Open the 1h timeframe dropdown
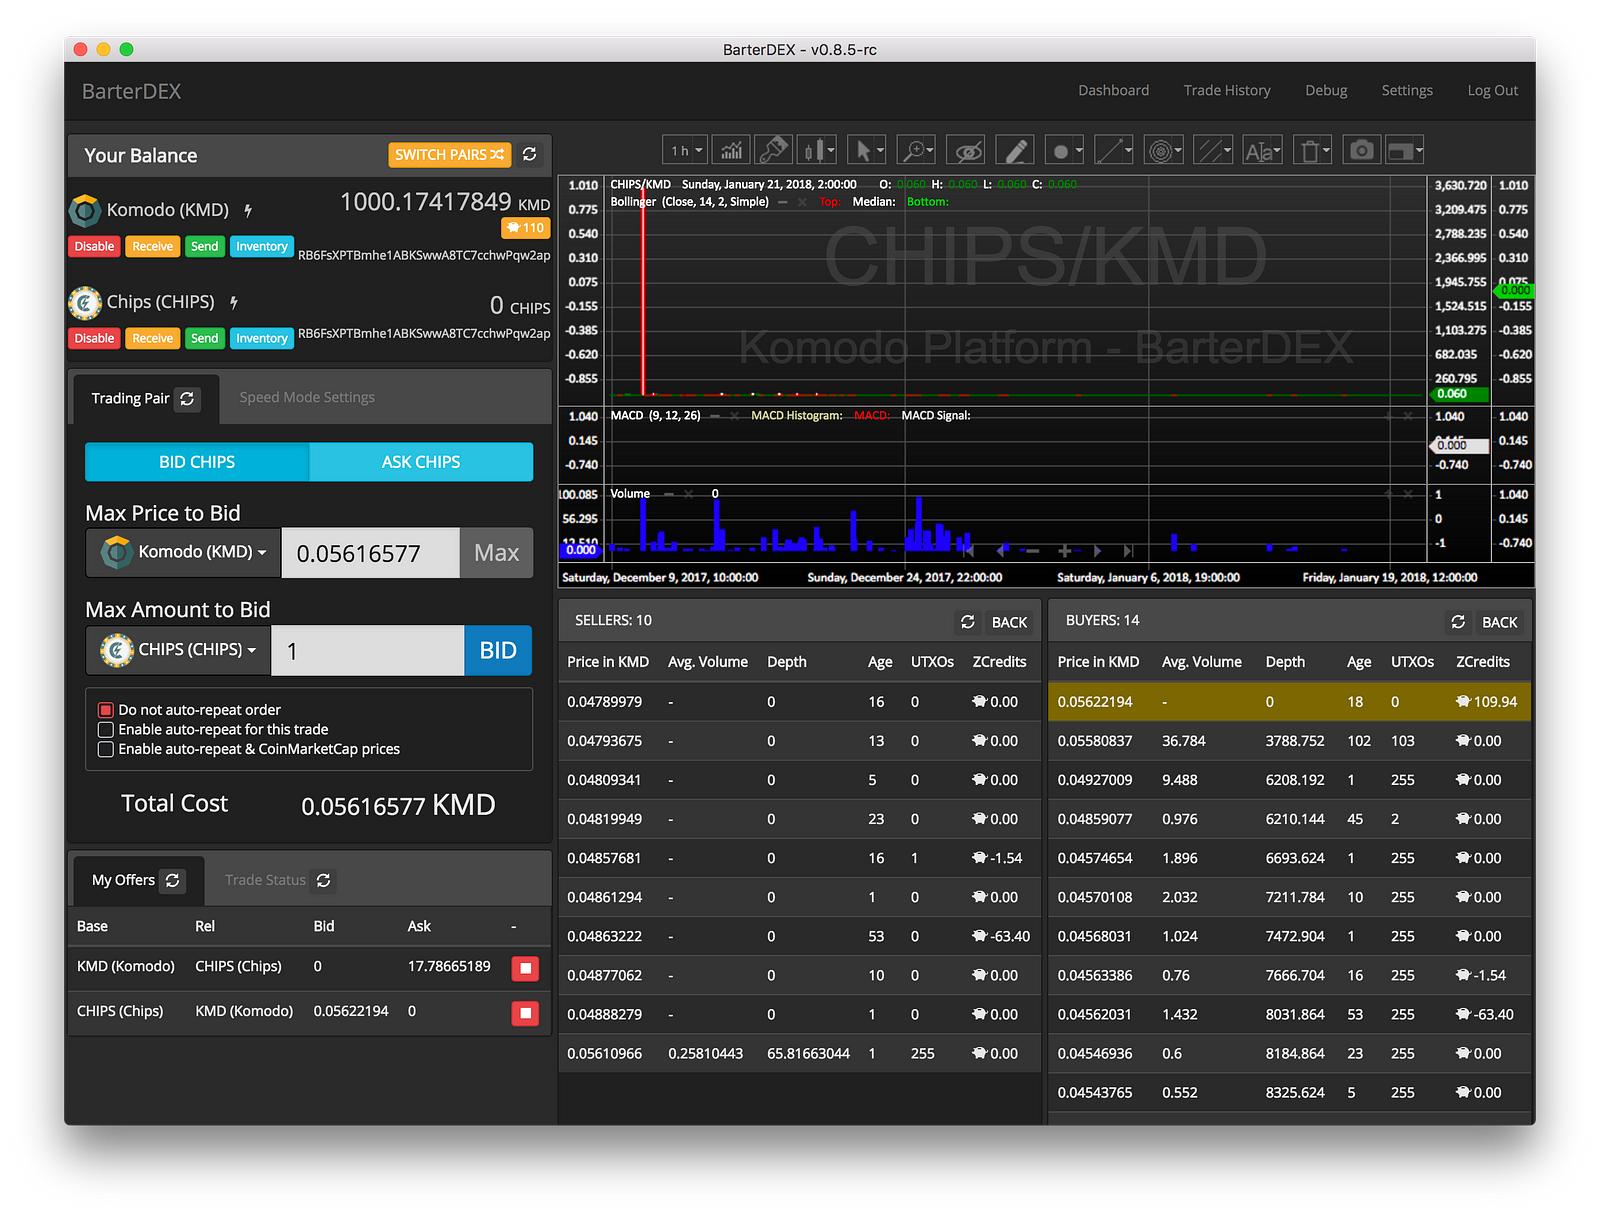 [685, 150]
